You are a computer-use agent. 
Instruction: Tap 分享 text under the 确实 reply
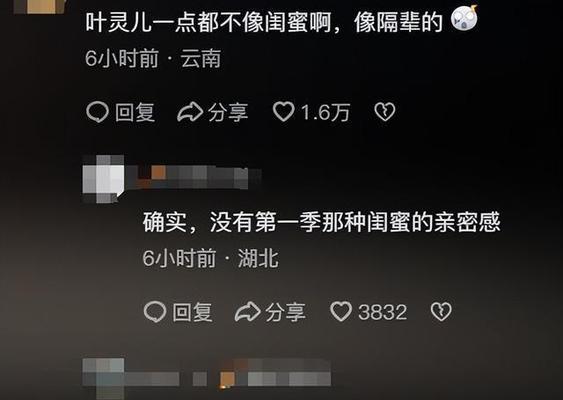285,312
